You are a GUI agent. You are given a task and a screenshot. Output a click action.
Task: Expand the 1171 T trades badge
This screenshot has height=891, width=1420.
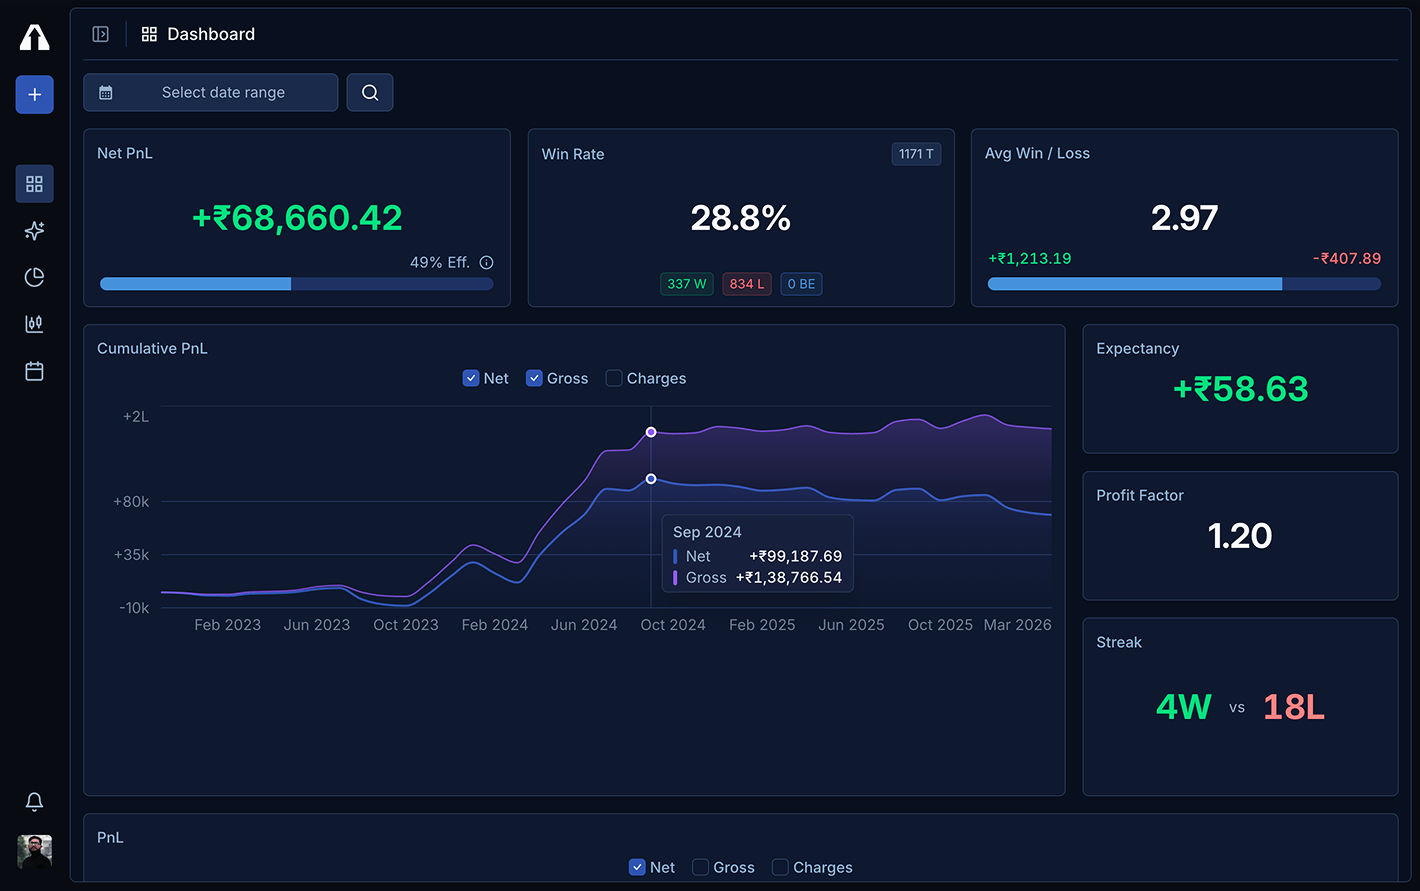pos(915,153)
